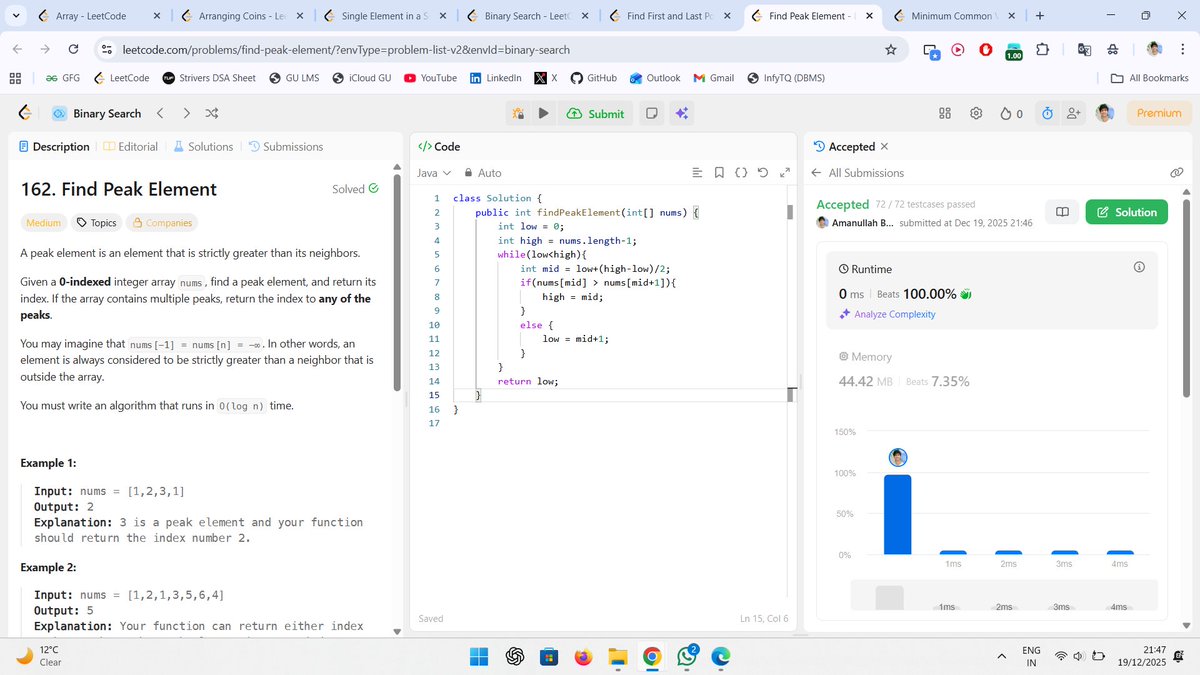Open the AI assistant sparkle icon
This screenshot has height=675, width=1200.
681,113
